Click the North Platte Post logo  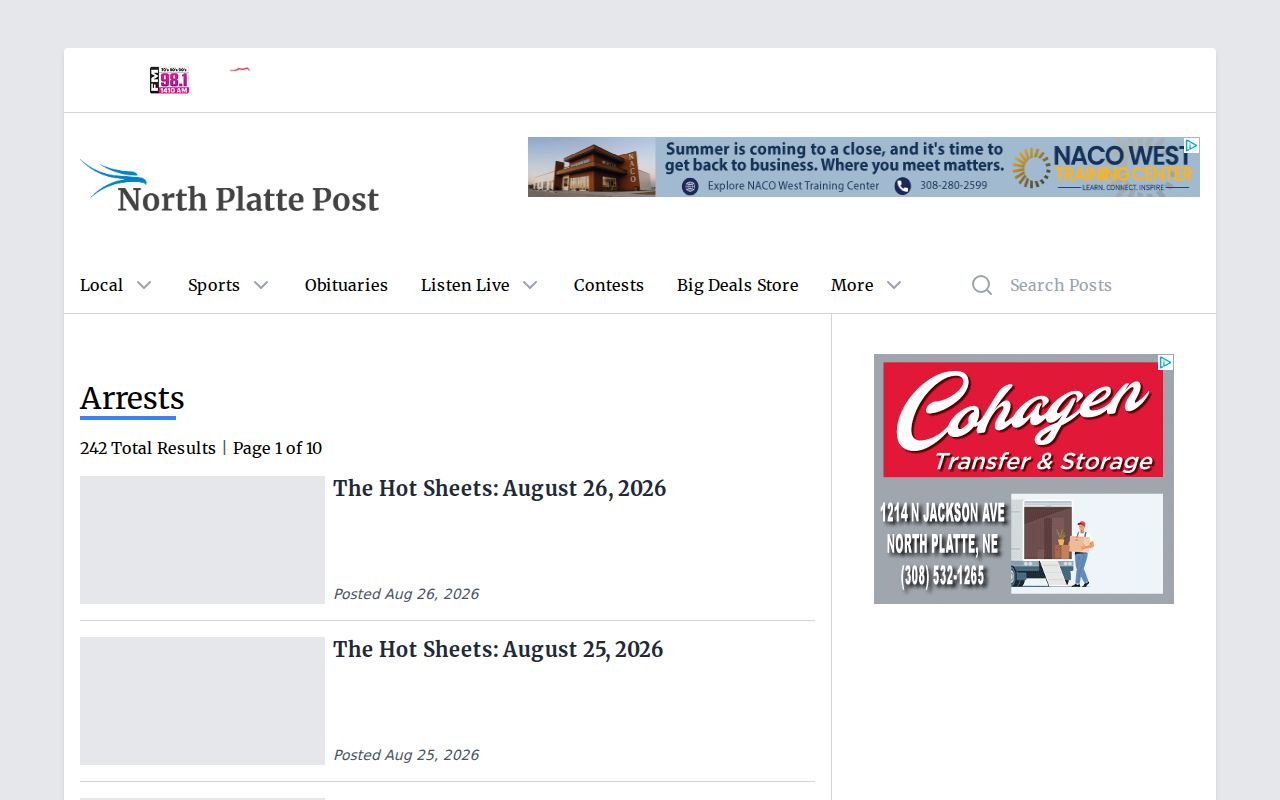tap(230, 187)
